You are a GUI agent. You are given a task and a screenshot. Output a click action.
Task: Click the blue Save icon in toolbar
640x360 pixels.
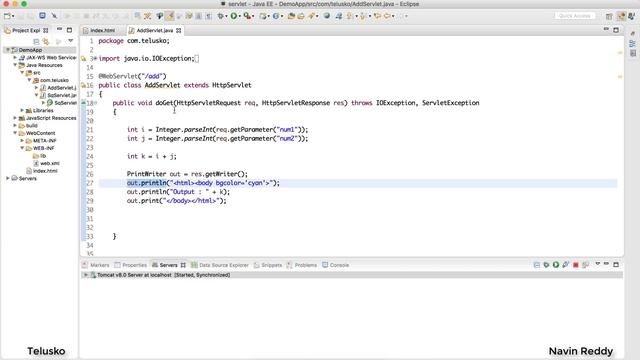[x=42, y=16]
